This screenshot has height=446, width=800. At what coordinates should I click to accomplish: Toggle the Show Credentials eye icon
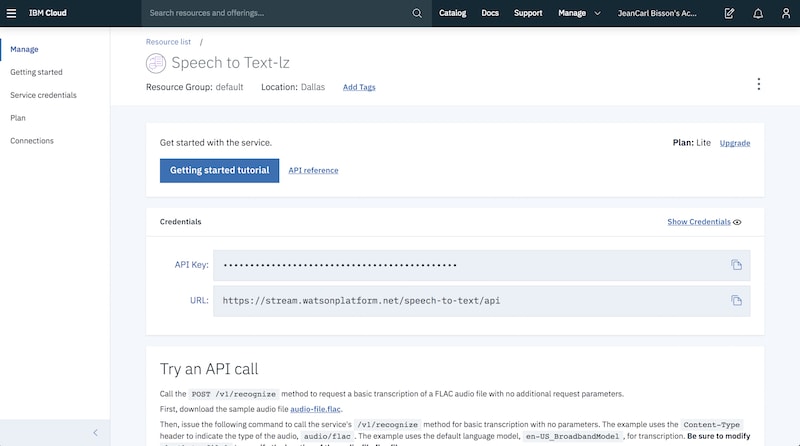click(x=737, y=222)
